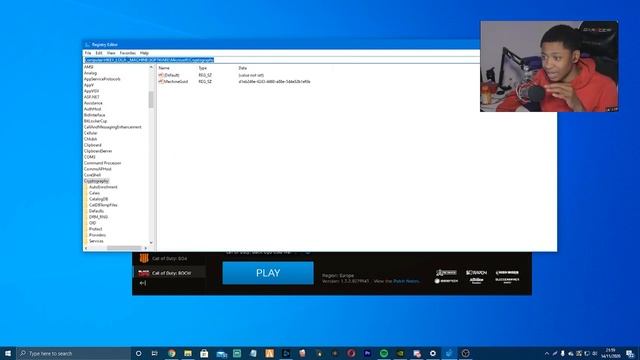Click the tree pane scroll-down arrow

151,243
